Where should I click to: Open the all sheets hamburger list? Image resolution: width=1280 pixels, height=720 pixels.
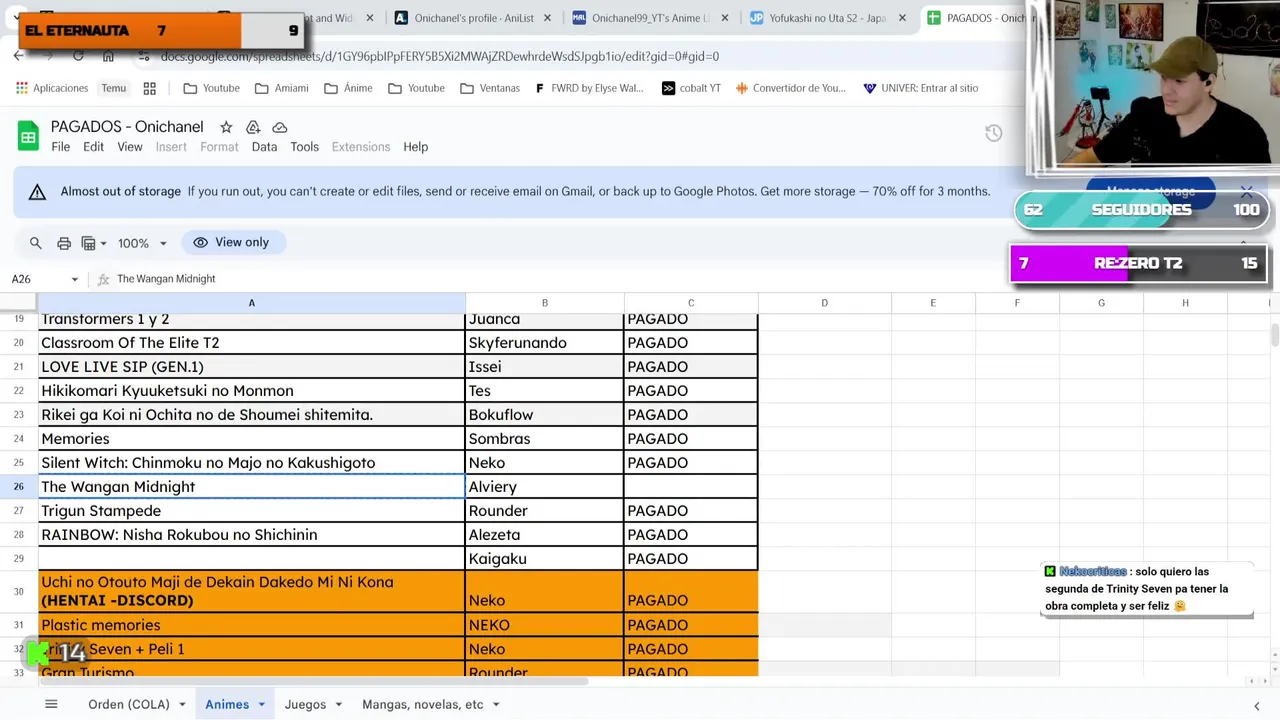coord(51,704)
